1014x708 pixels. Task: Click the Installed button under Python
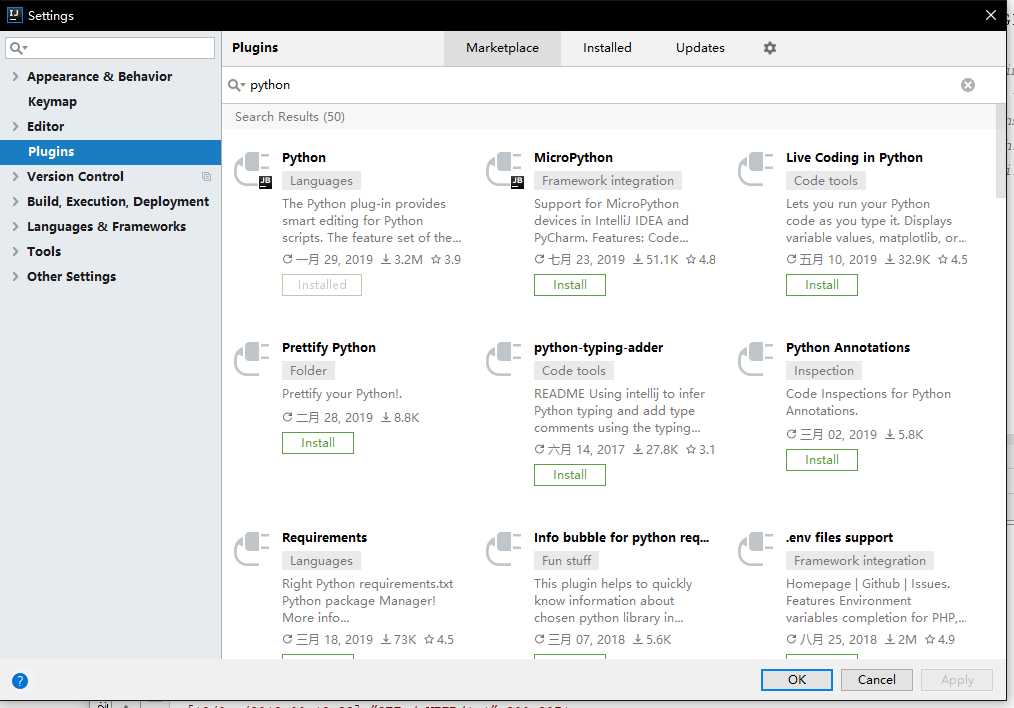[321, 285]
